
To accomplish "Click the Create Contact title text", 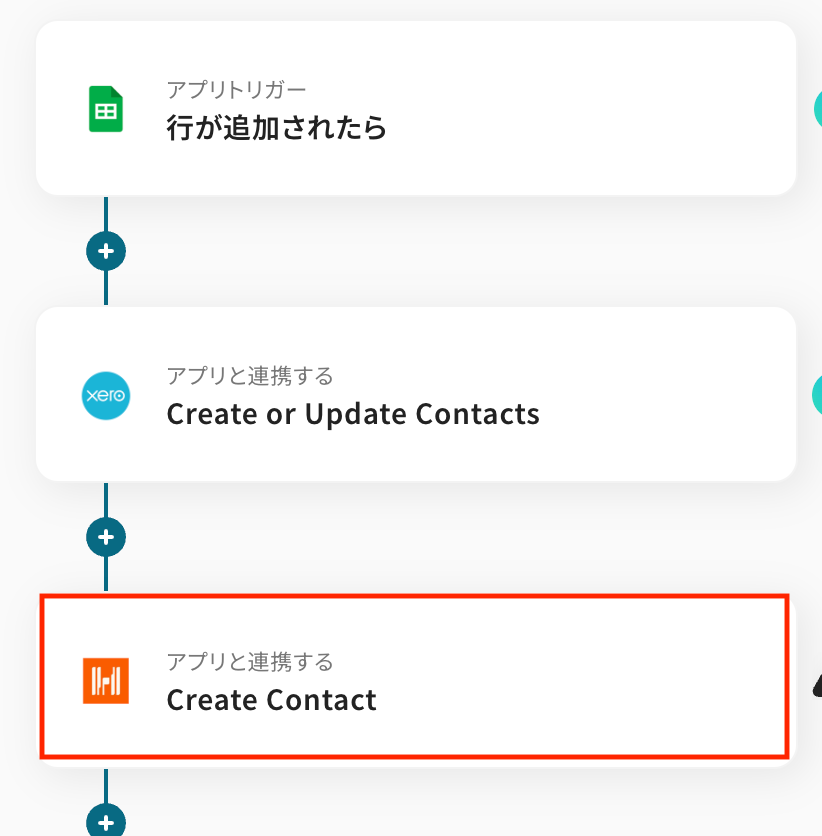I will click(x=272, y=700).
